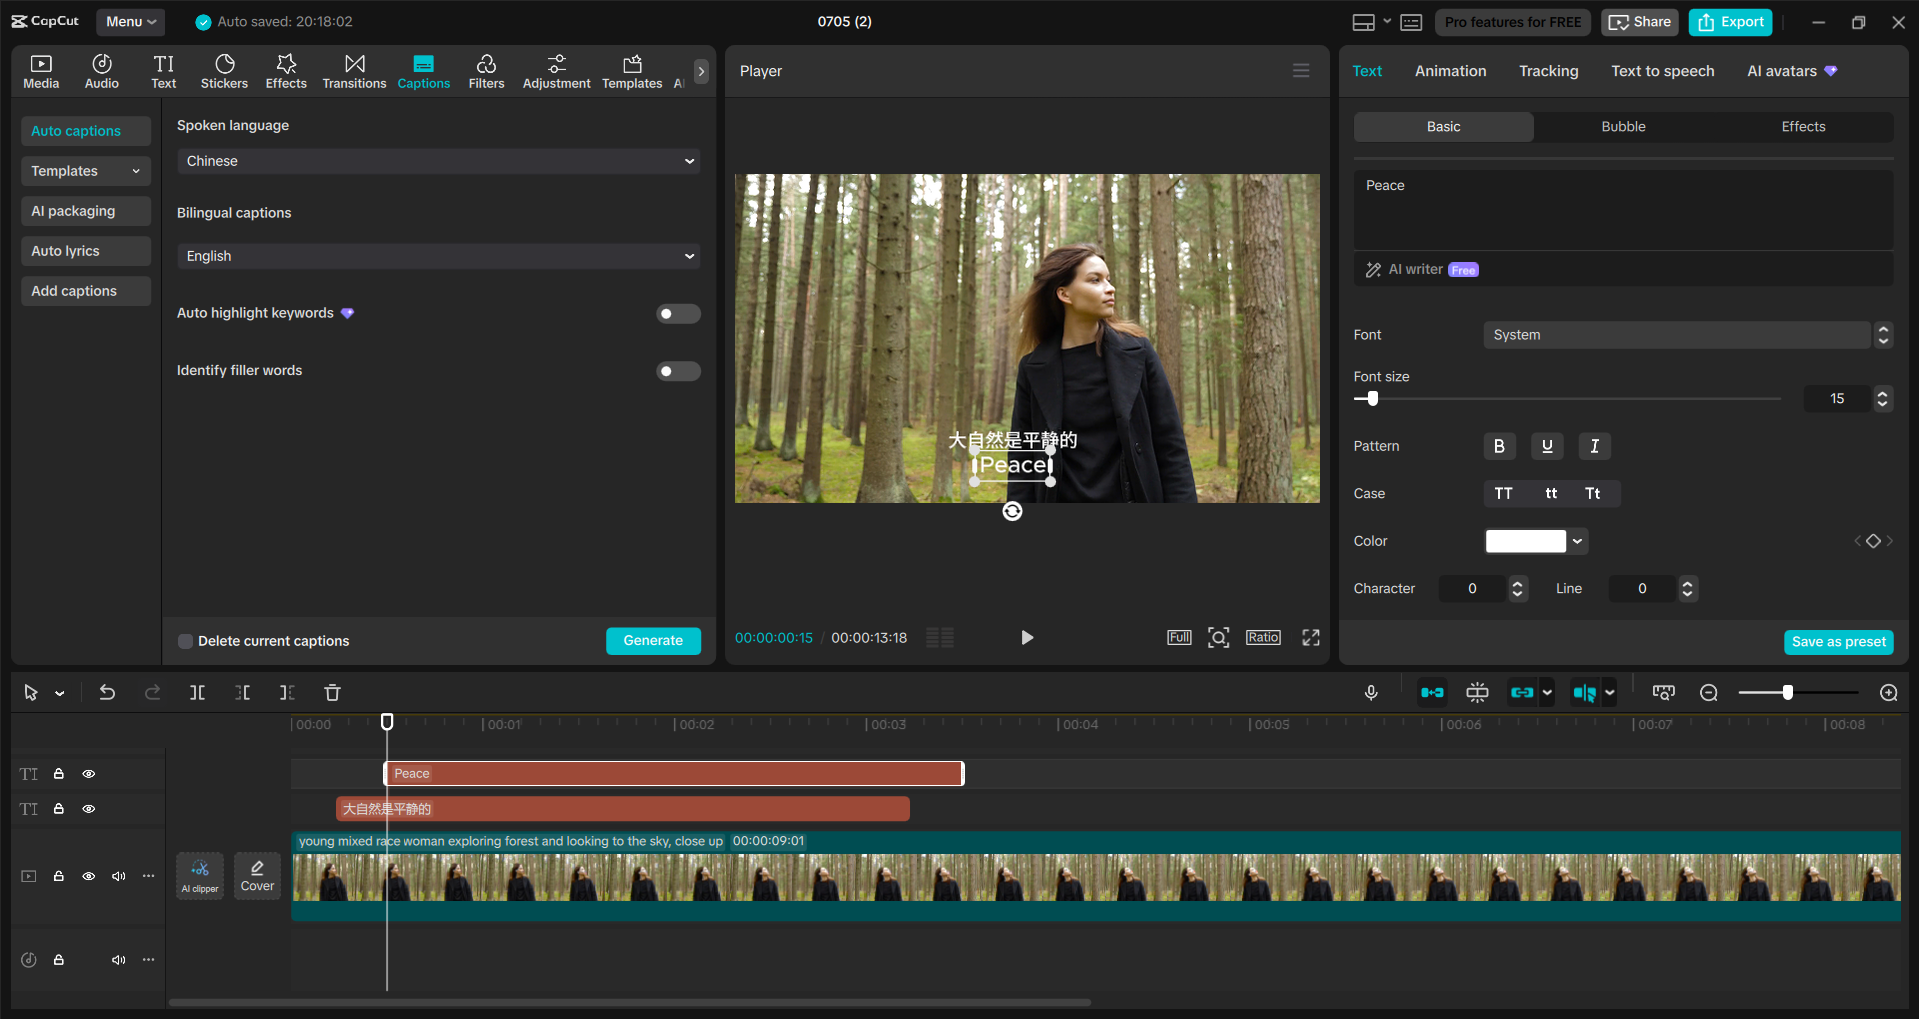Open the Media panel
Image resolution: width=1919 pixels, height=1019 pixels.
click(40, 70)
